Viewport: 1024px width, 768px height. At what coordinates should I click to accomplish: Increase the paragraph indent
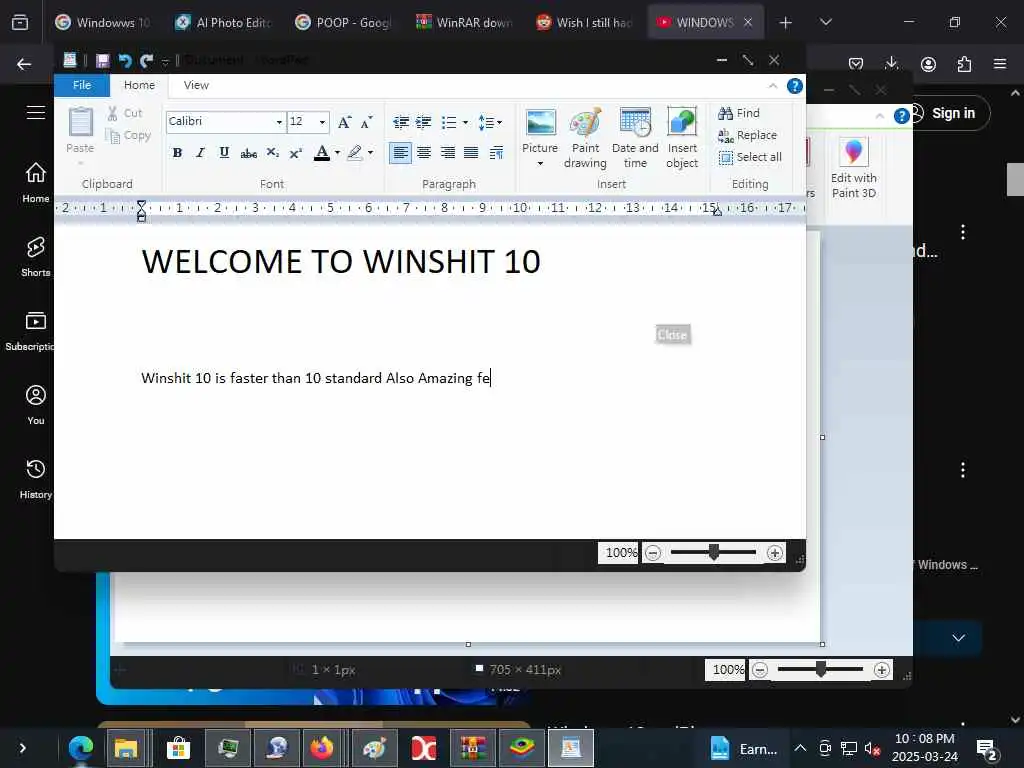point(424,122)
